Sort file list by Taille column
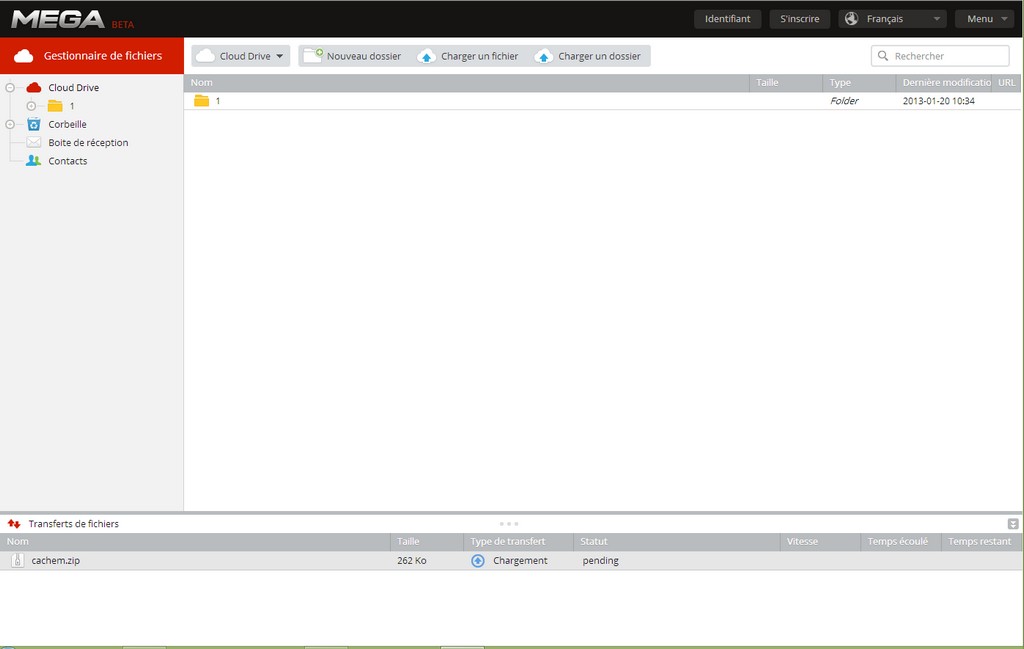Viewport: 1024px width, 649px height. [x=786, y=82]
